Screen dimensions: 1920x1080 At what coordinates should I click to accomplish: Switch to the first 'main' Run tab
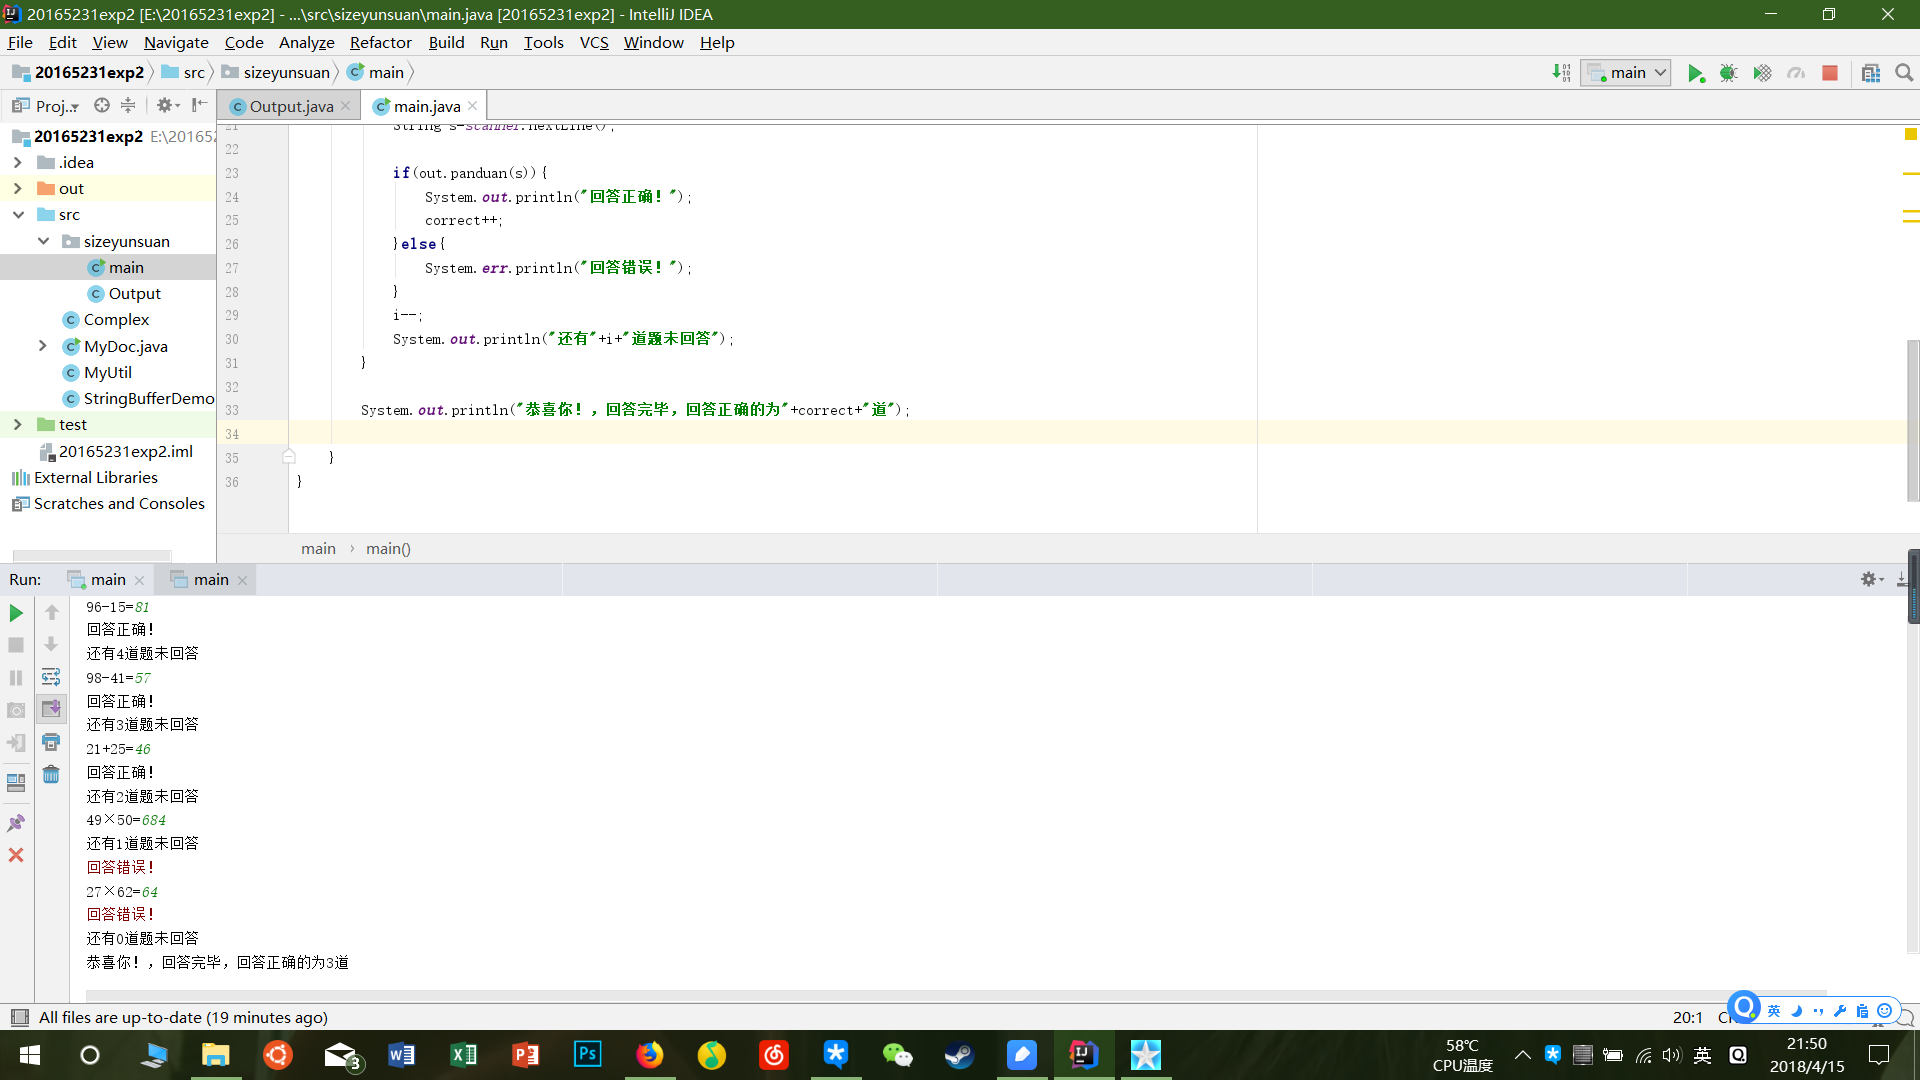tap(107, 579)
